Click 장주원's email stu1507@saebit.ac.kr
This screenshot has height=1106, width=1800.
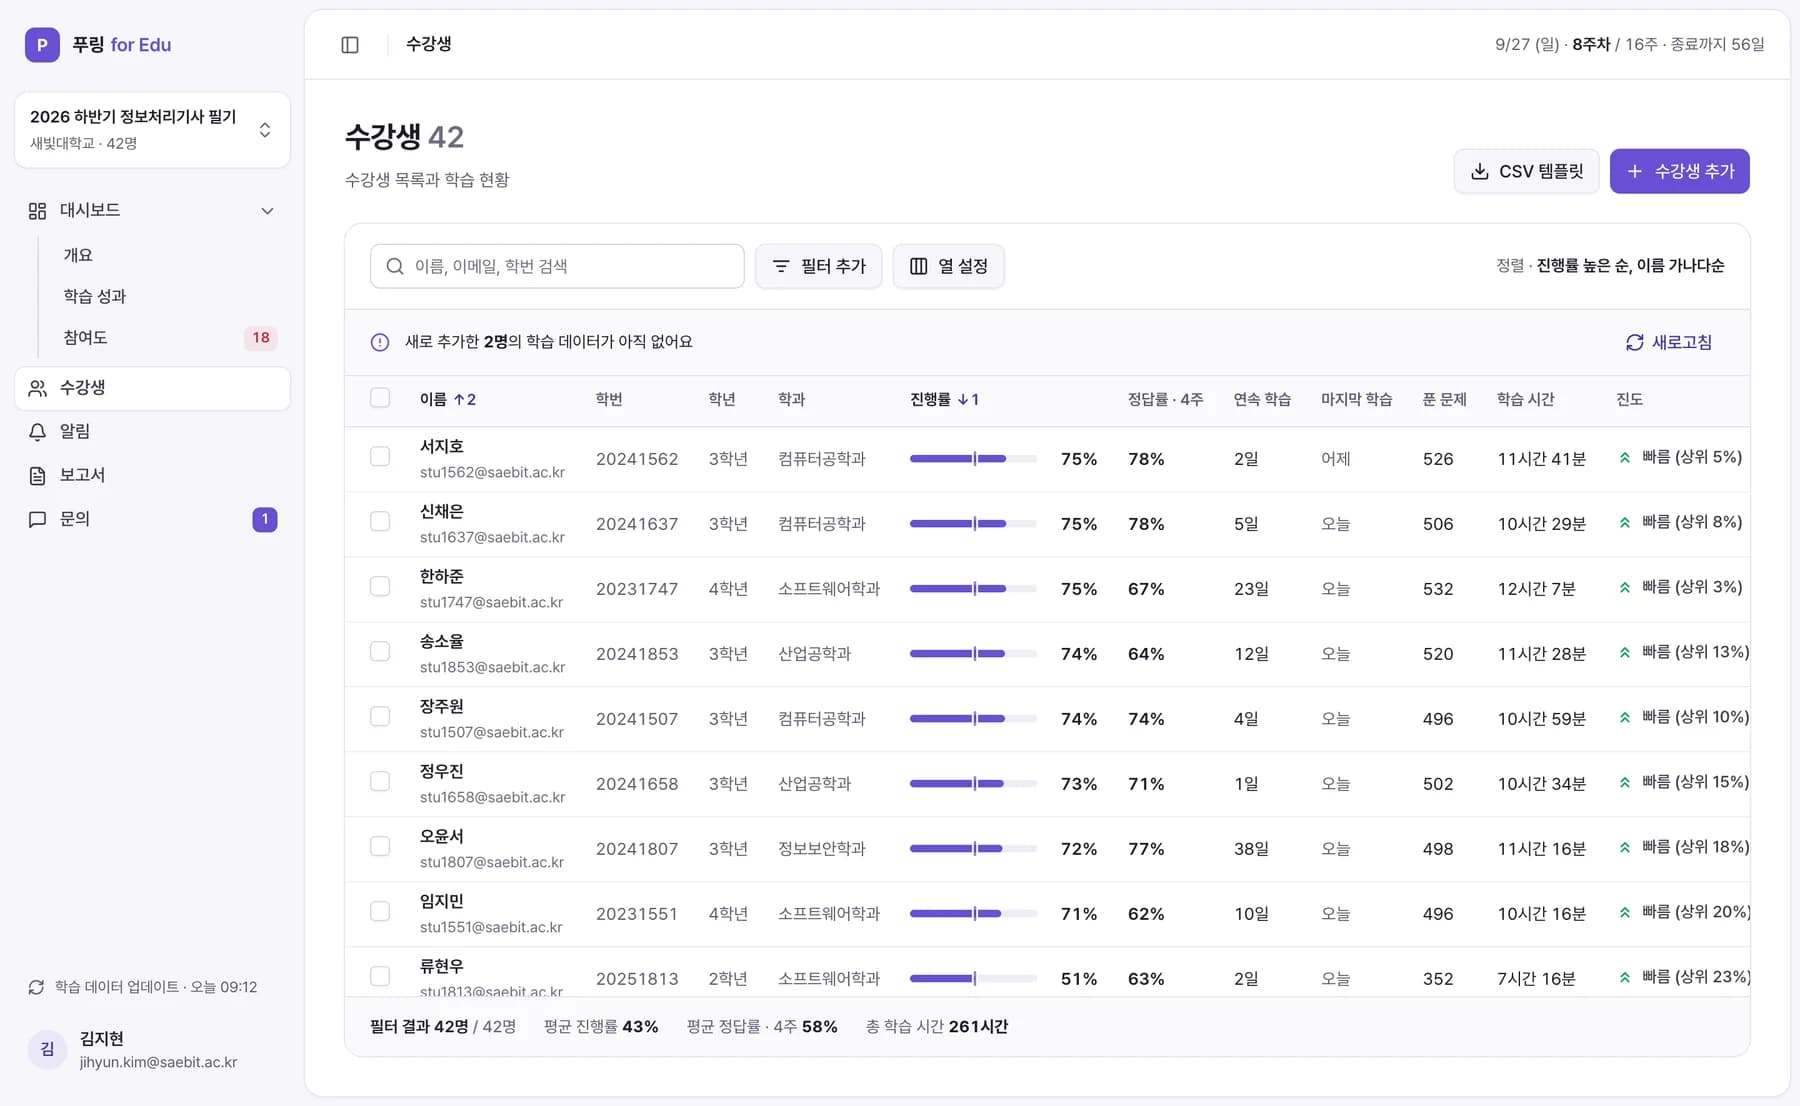click(x=492, y=732)
